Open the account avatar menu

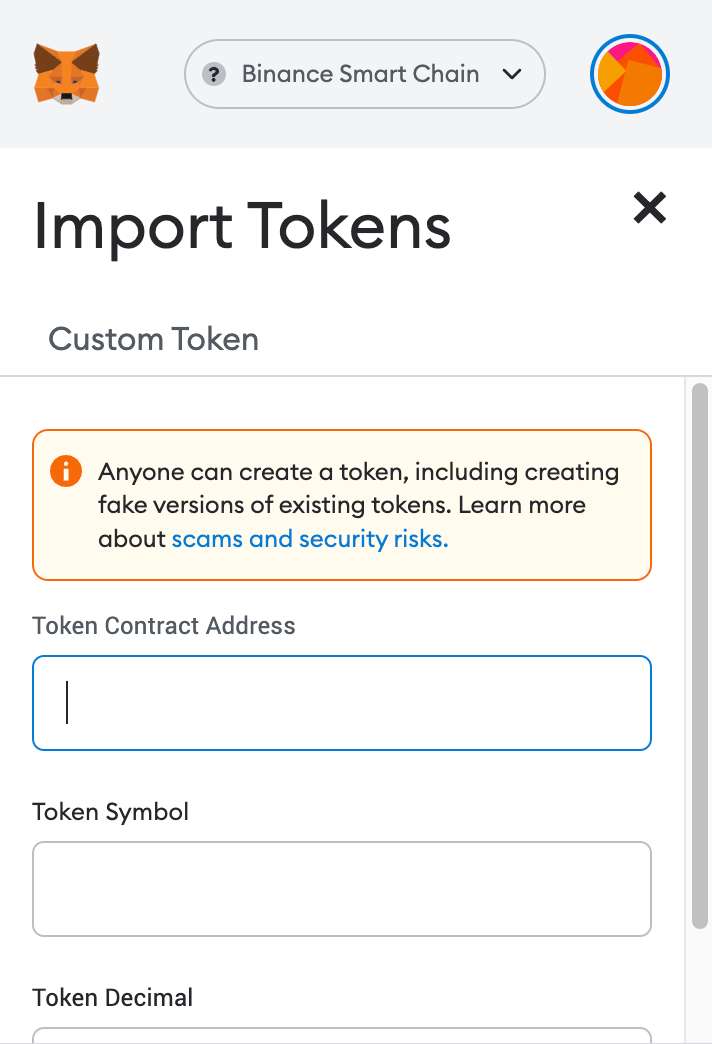coord(629,74)
